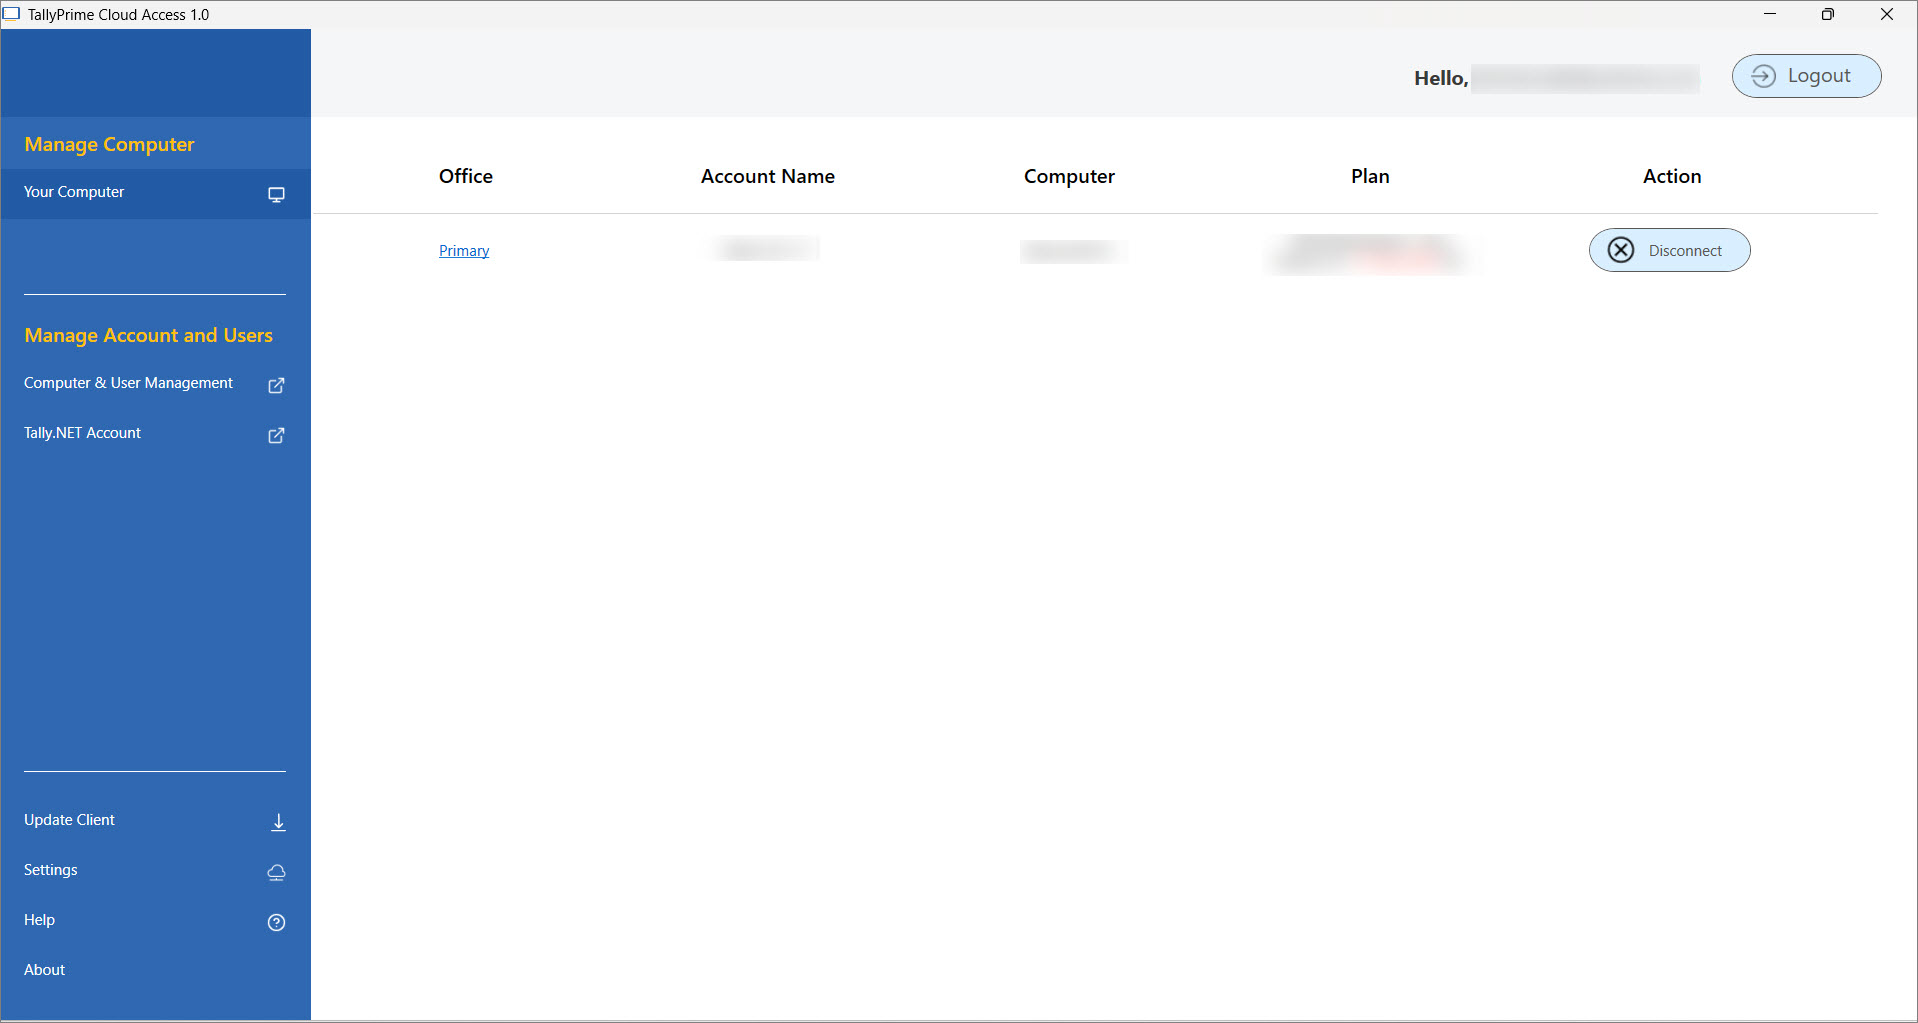
Task: Open the Primary office link
Action: [464, 250]
